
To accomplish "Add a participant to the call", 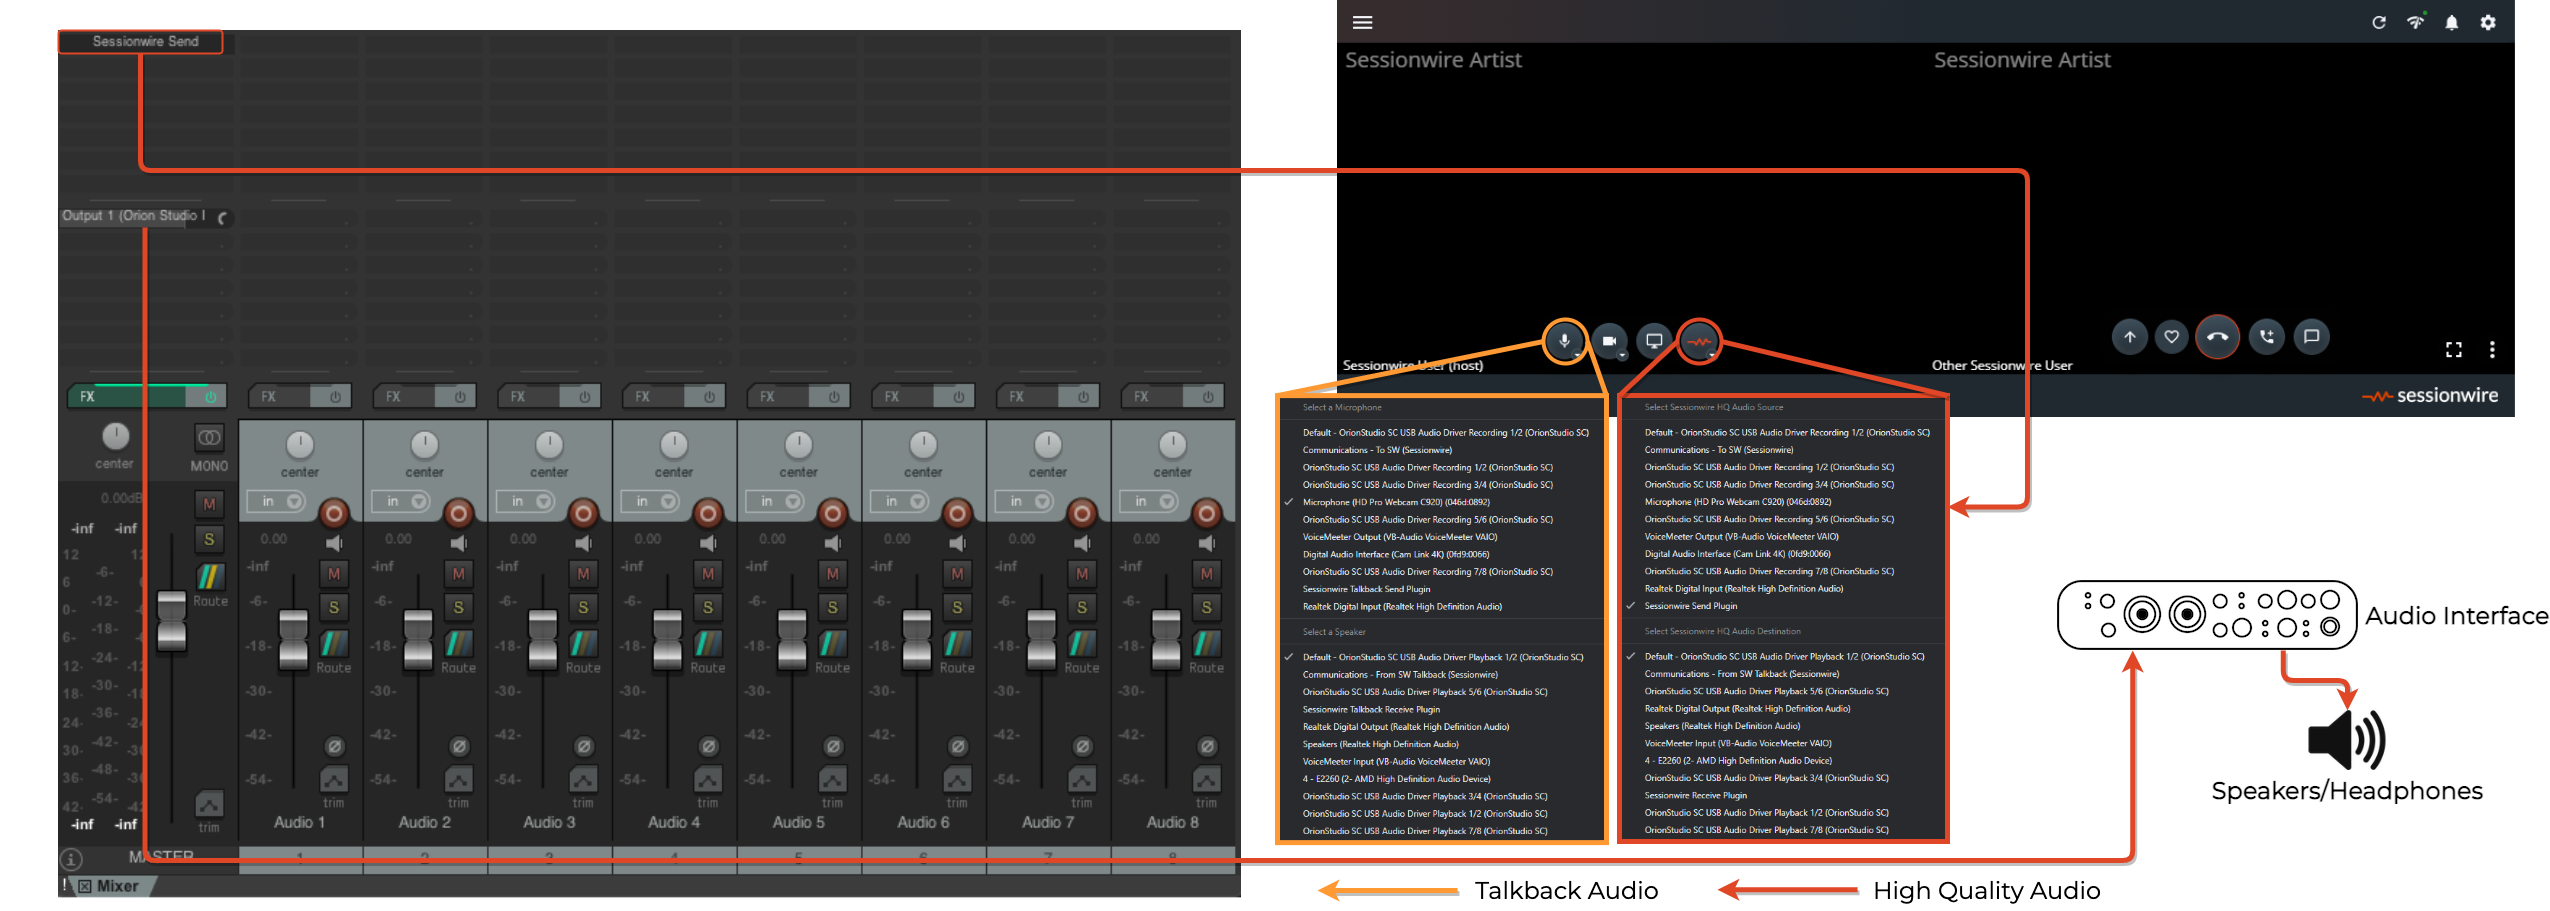I will [2266, 337].
